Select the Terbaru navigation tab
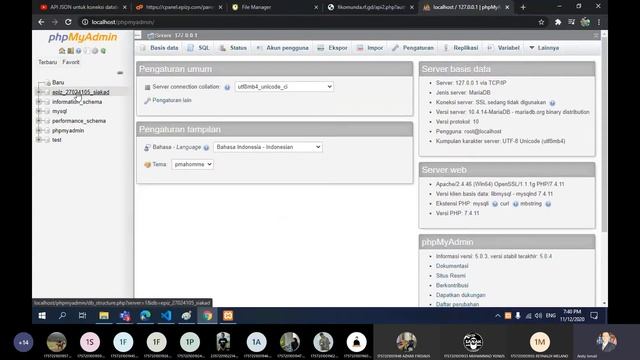The height and width of the screenshot is (360, 640). [x=48, y=62]
